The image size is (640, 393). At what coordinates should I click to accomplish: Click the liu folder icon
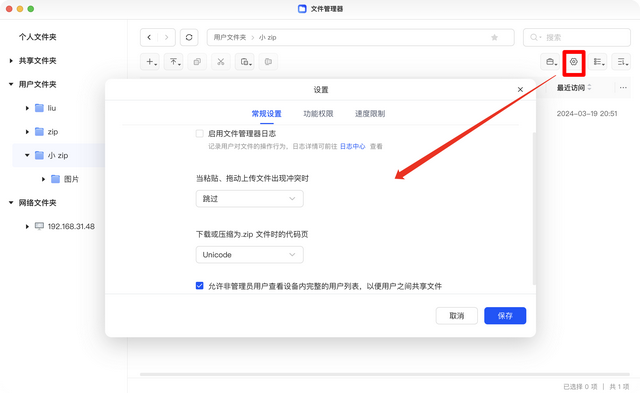(x=39, y=108)
